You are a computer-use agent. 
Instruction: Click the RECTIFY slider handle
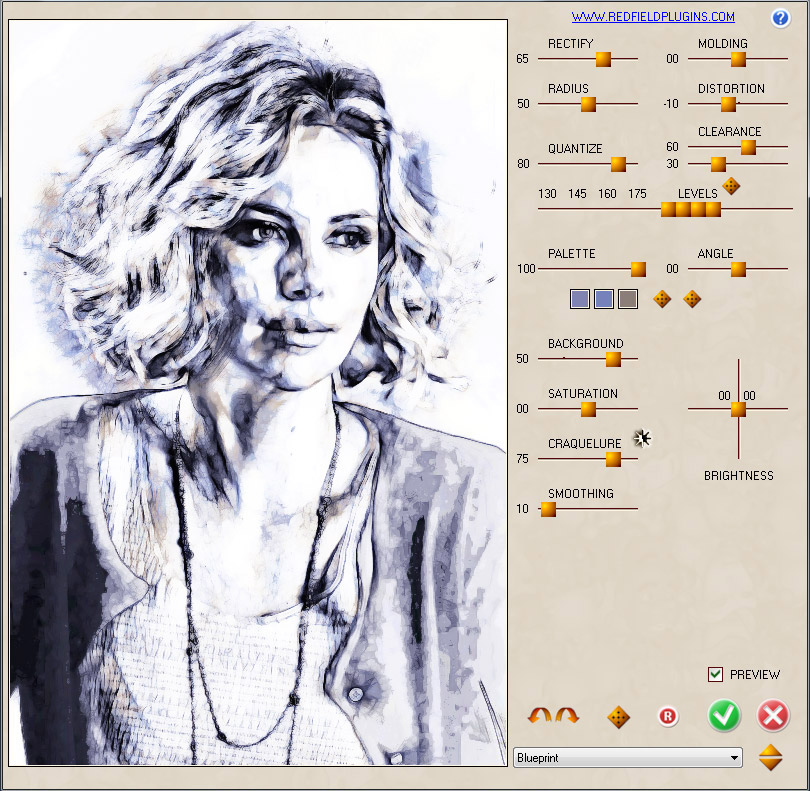click(x=603, y=59)
